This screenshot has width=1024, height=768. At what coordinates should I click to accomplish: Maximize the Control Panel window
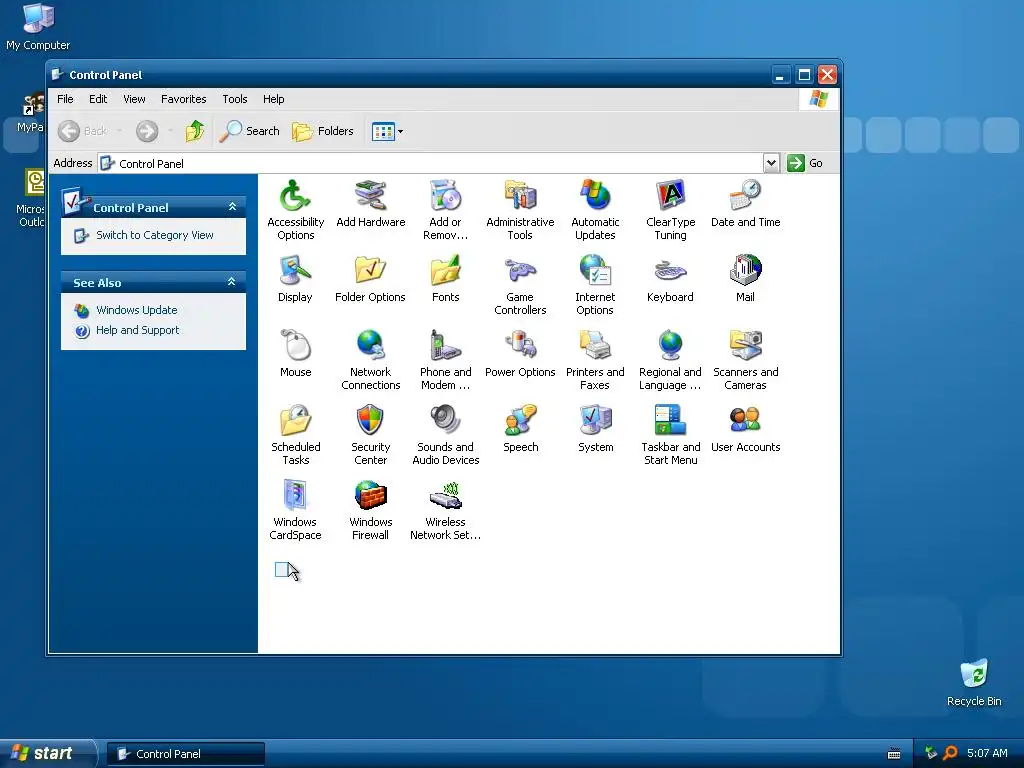click(804, 75)
